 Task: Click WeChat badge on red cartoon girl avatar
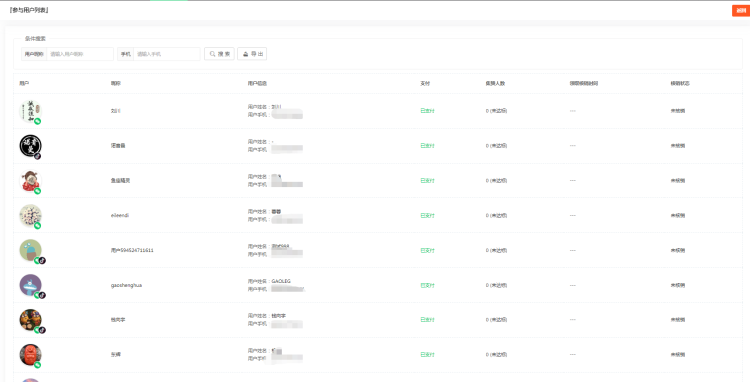tap(37, 191)
